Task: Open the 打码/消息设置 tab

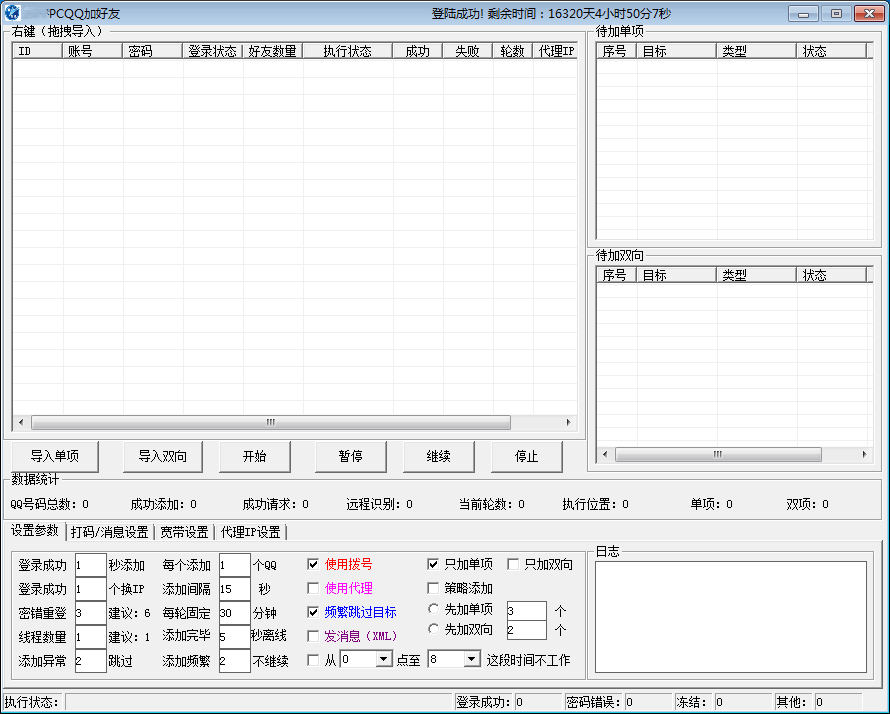Action: click(x=110, y=532)
